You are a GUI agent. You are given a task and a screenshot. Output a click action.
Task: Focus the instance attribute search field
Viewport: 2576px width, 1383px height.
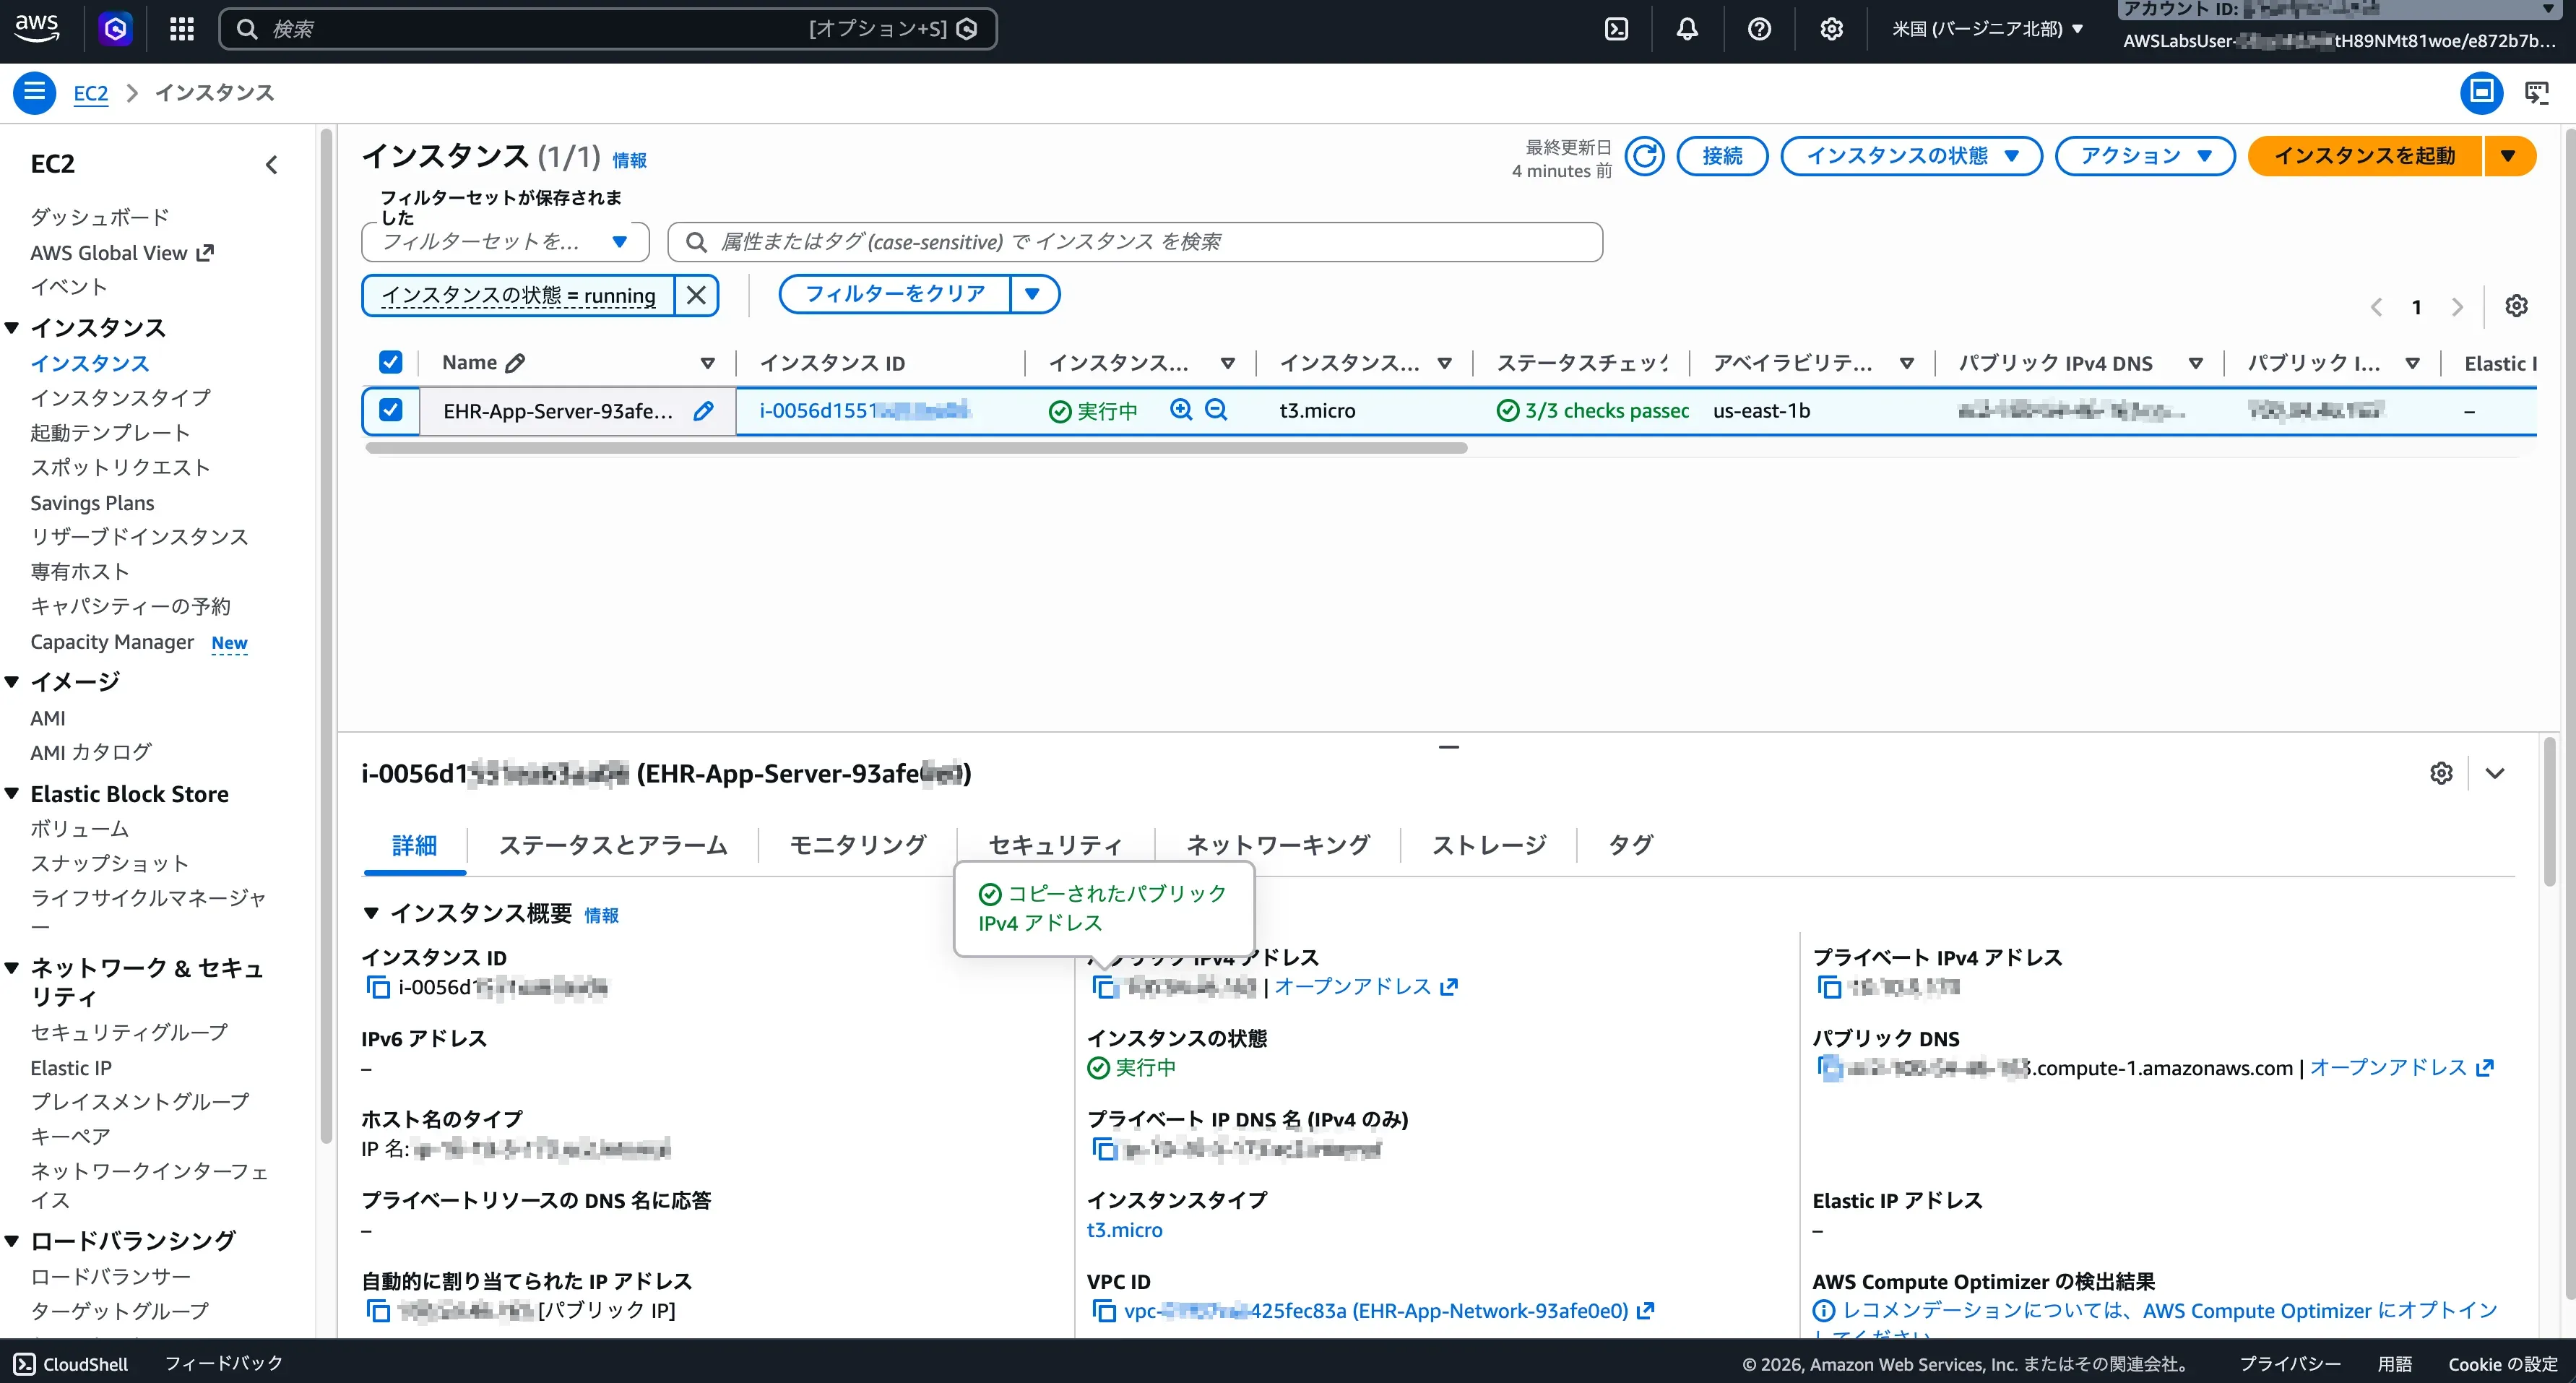(1135, 242)
